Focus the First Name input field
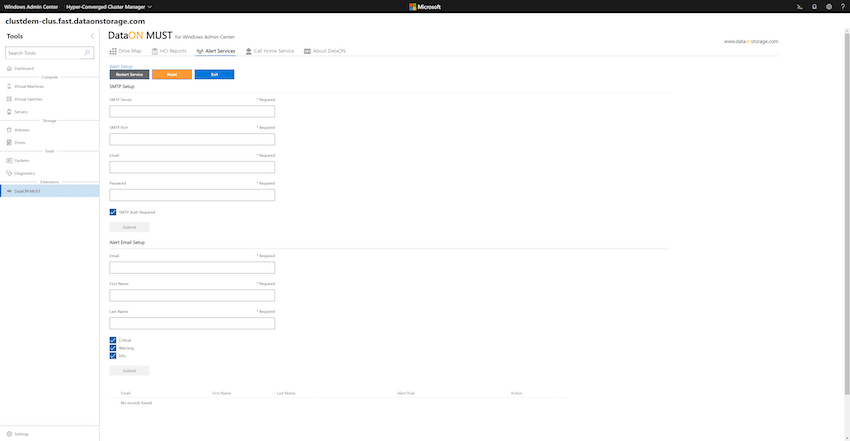The width and height of the screenshot is (850, 441). point(192,296)
